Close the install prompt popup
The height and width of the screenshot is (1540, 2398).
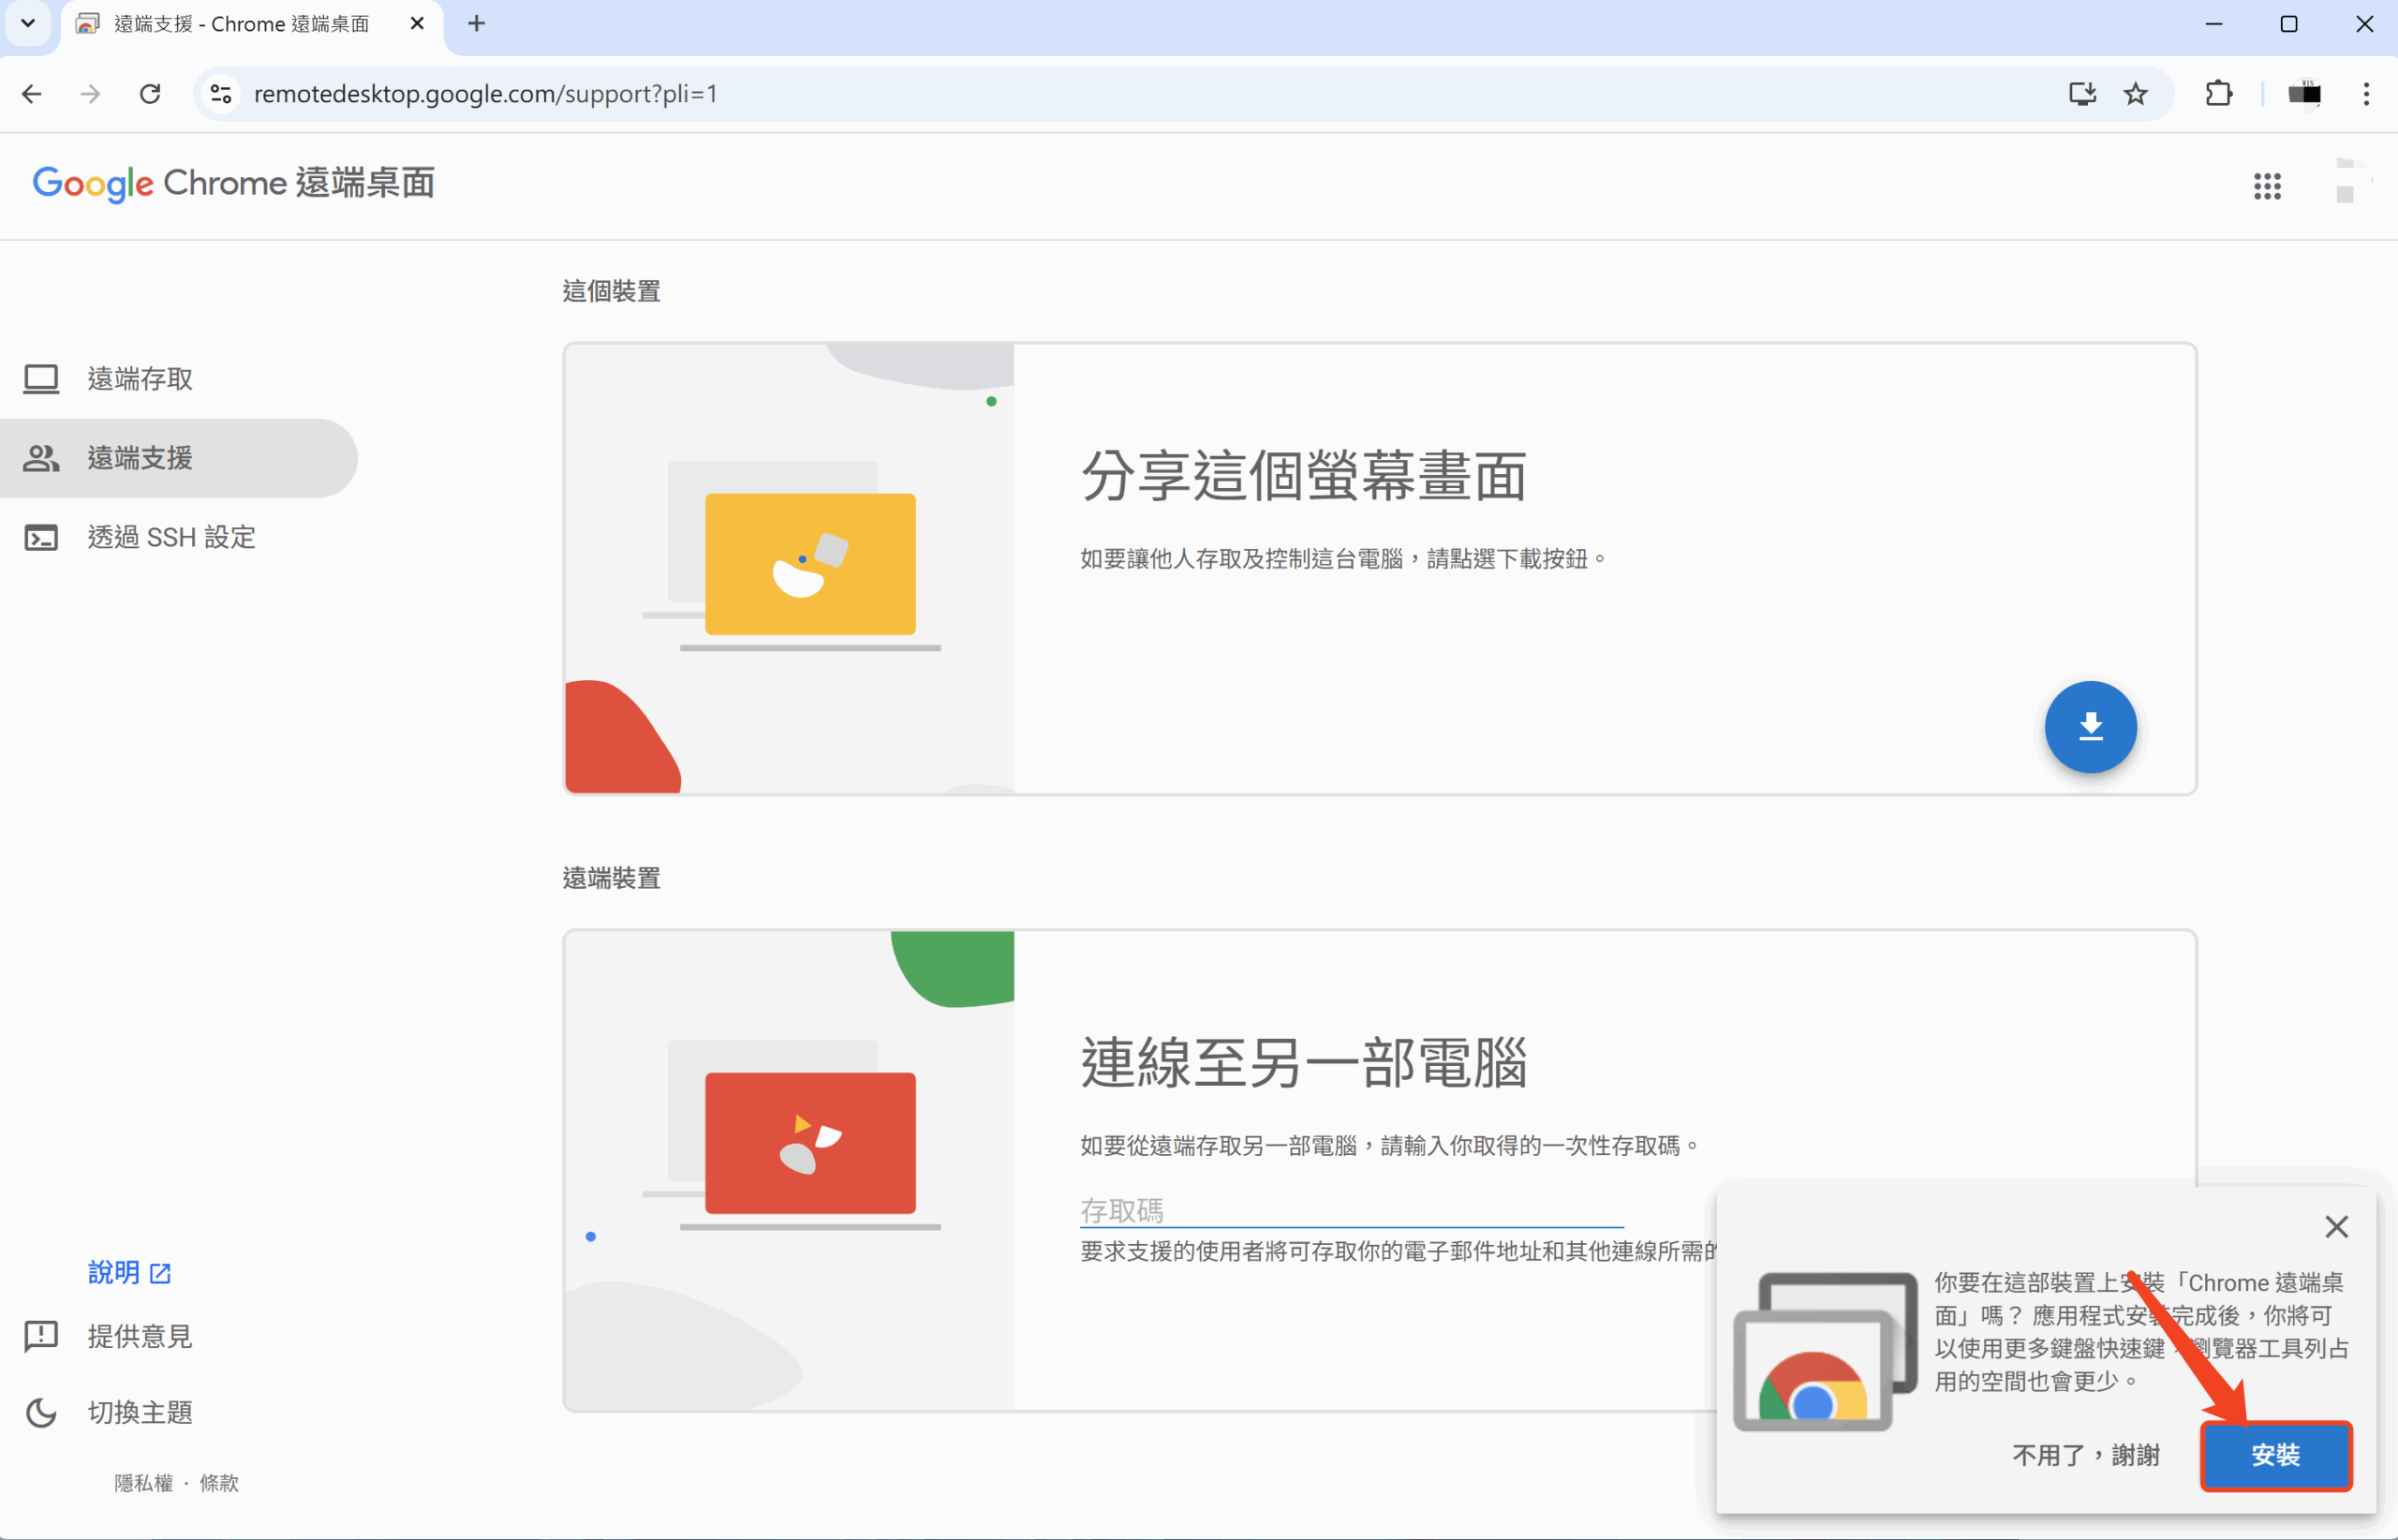(2336, 1226)
